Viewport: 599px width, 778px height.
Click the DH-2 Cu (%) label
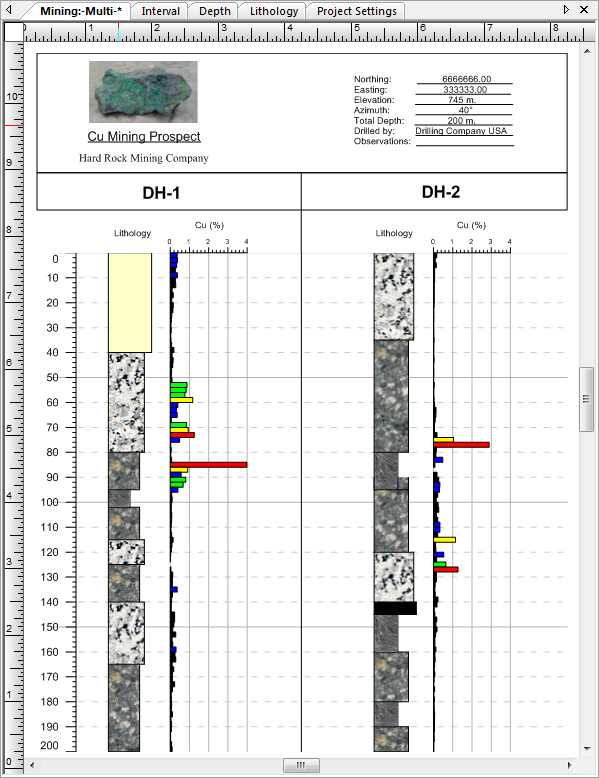pyautogui.click(x=471, y=225)
